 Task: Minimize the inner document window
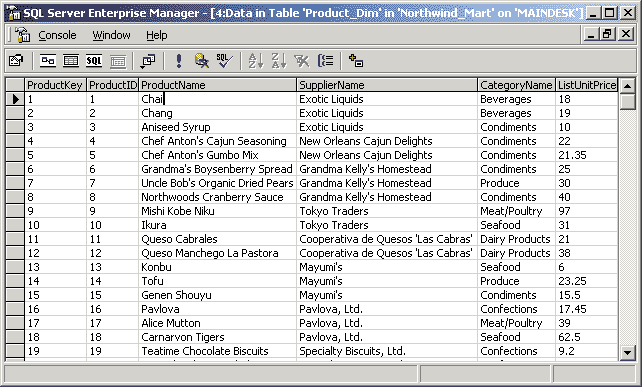pos(591,34)
